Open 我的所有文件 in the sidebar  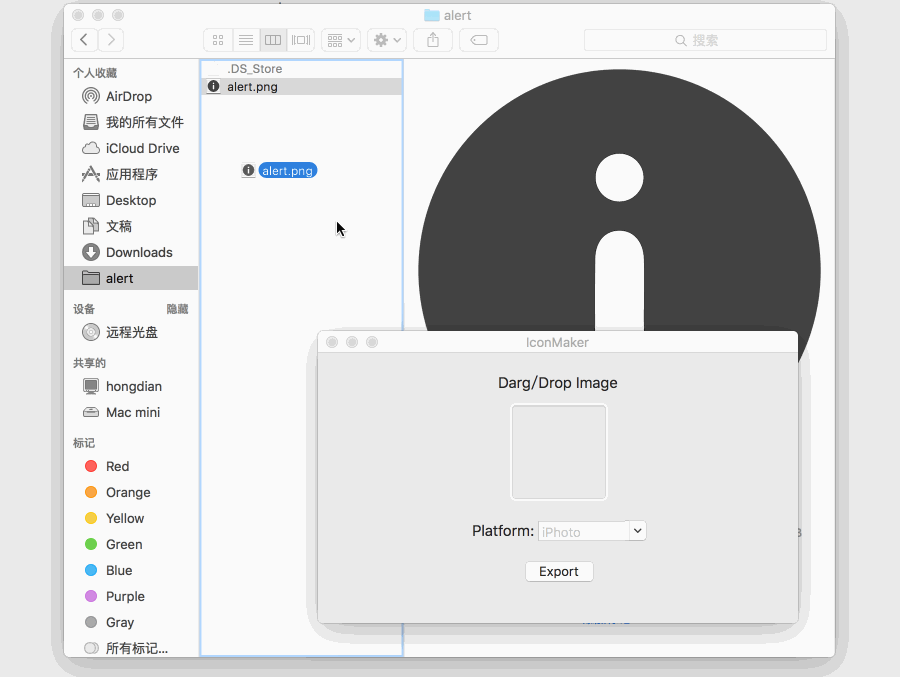[131, 122]
